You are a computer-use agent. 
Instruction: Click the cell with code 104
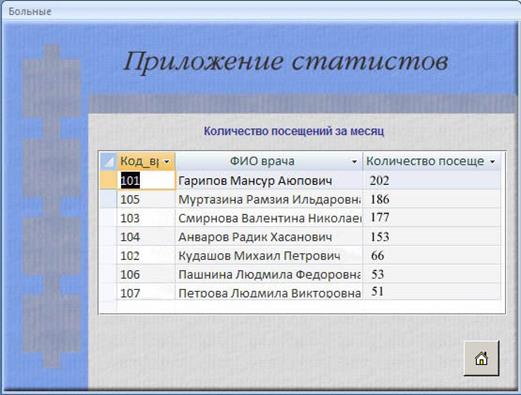[x=146, y=237]
